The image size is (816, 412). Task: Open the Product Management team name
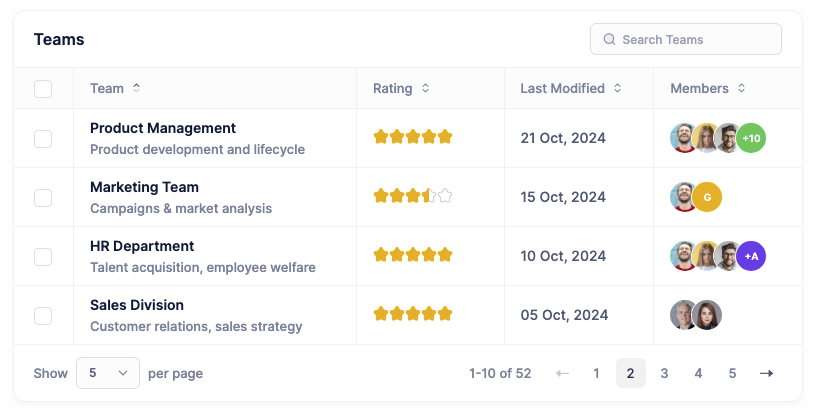[163, 128]
